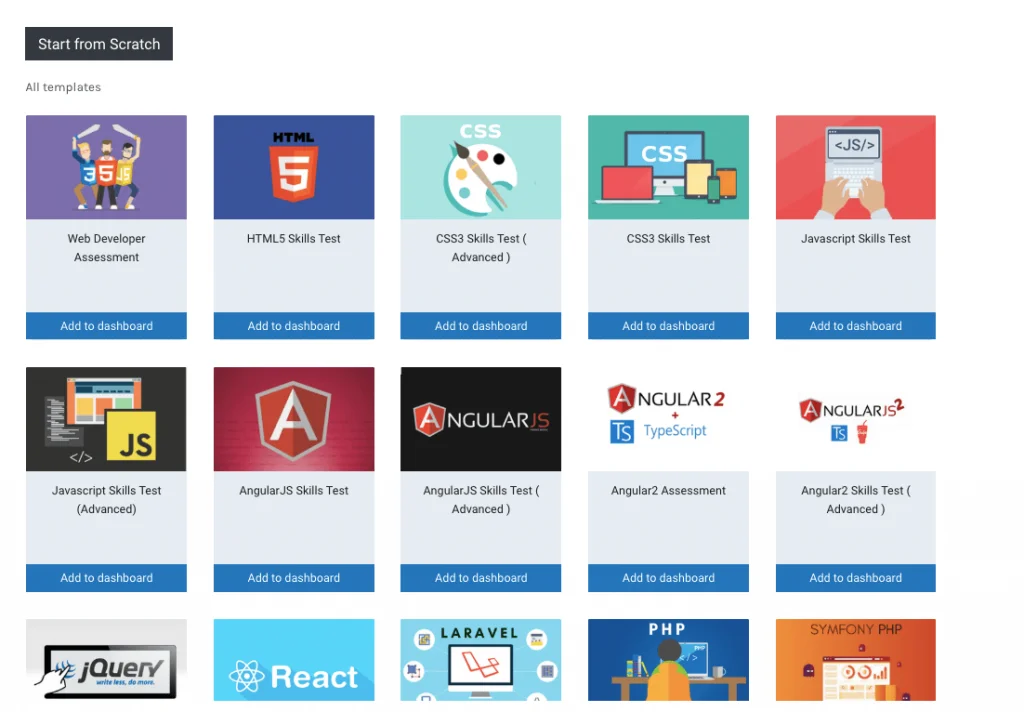Open the Laravel template thumbnail
The image size is (1024, 712).
tap(481, 660)
